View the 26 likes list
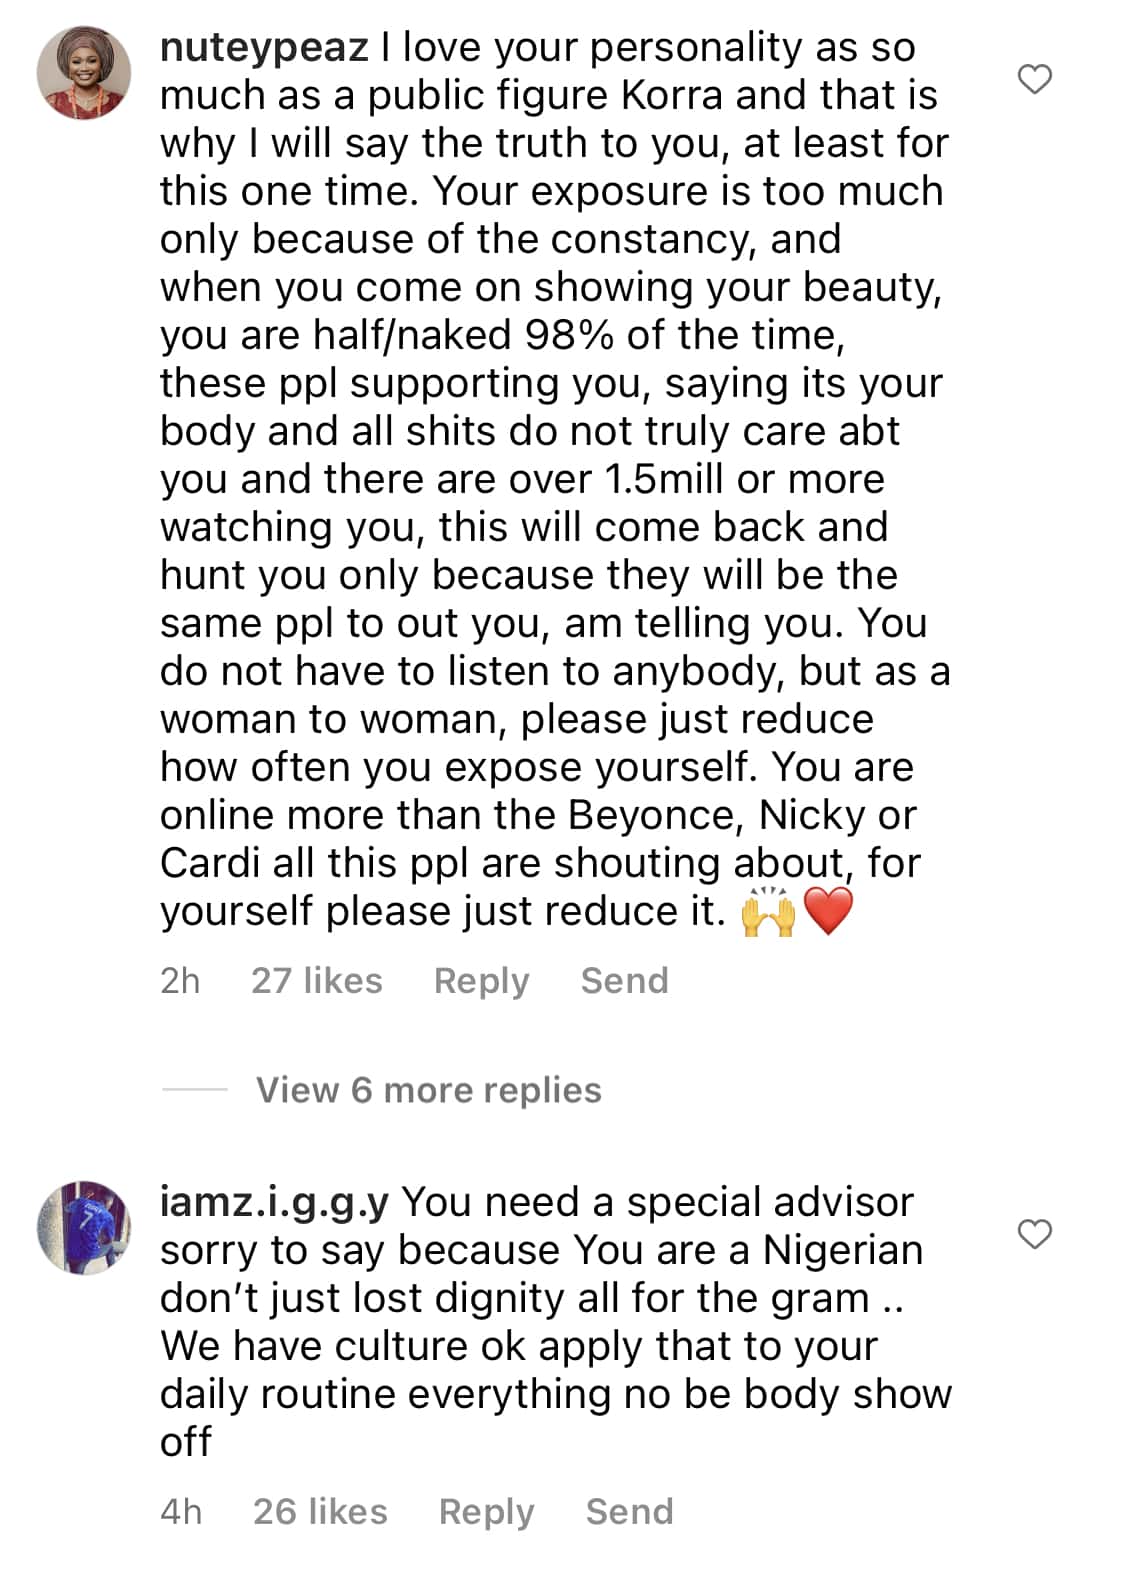This screenshot has height=1591, width=1125. coord(320,1511)
